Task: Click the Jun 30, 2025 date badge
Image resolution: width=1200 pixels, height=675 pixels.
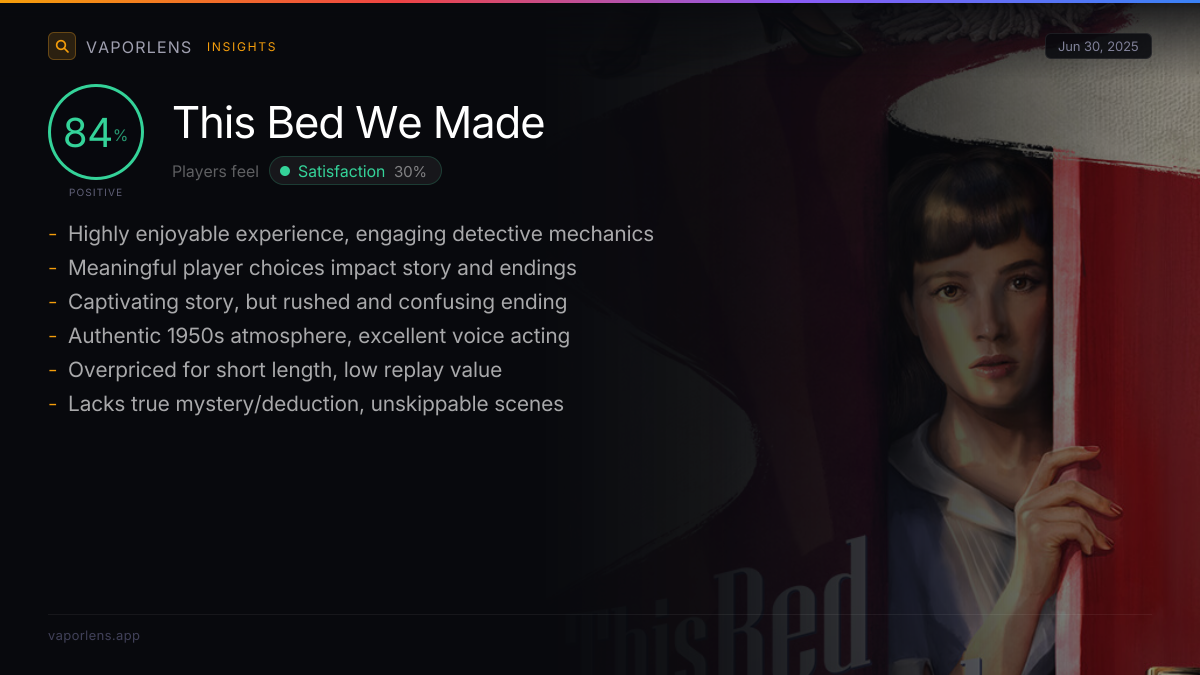Action: pos(1098,47)
